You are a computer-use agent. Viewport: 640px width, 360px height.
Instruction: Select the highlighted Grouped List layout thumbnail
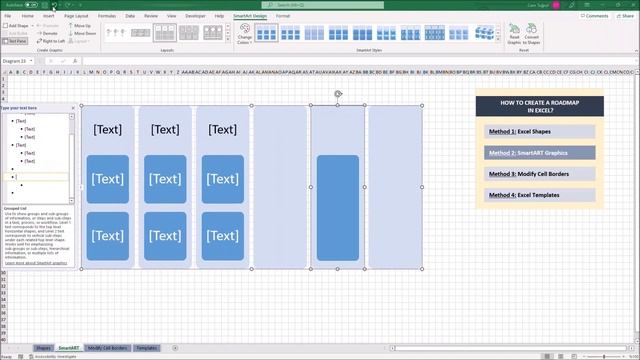[164, 33]
